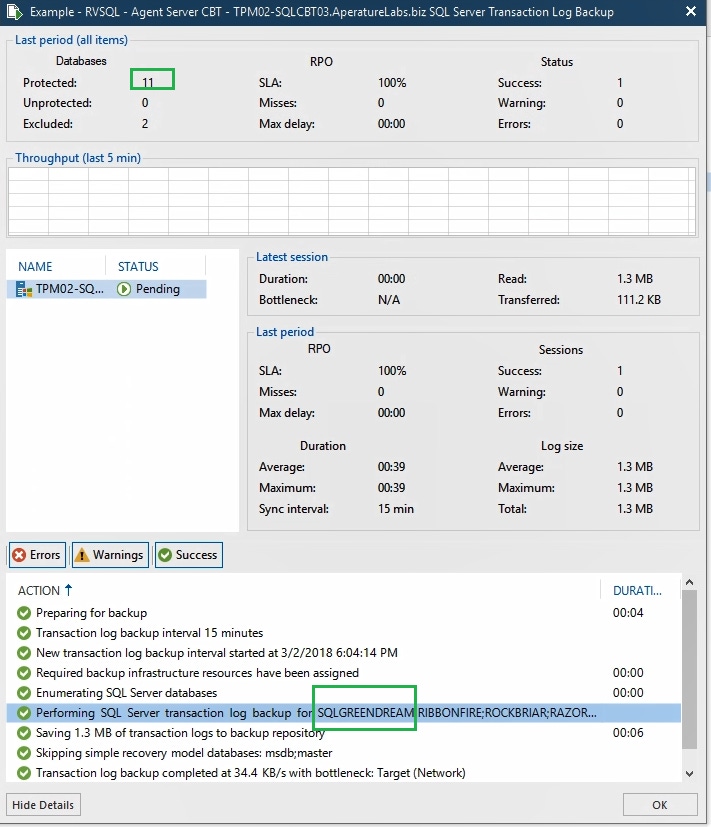Click the green Pending play status icon
Screen dimensions: 711x827
point(124,289)
